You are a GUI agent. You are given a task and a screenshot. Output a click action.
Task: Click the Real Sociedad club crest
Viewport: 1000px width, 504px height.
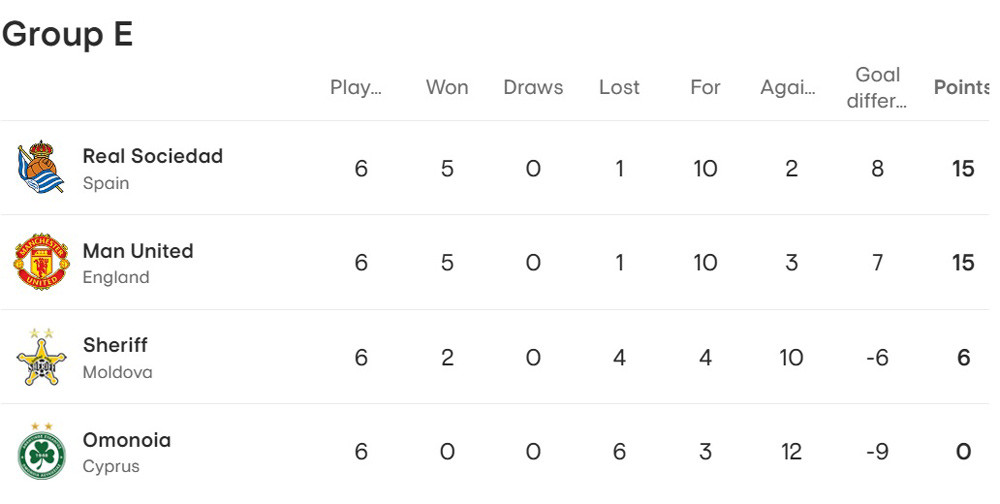click(41, 168)
